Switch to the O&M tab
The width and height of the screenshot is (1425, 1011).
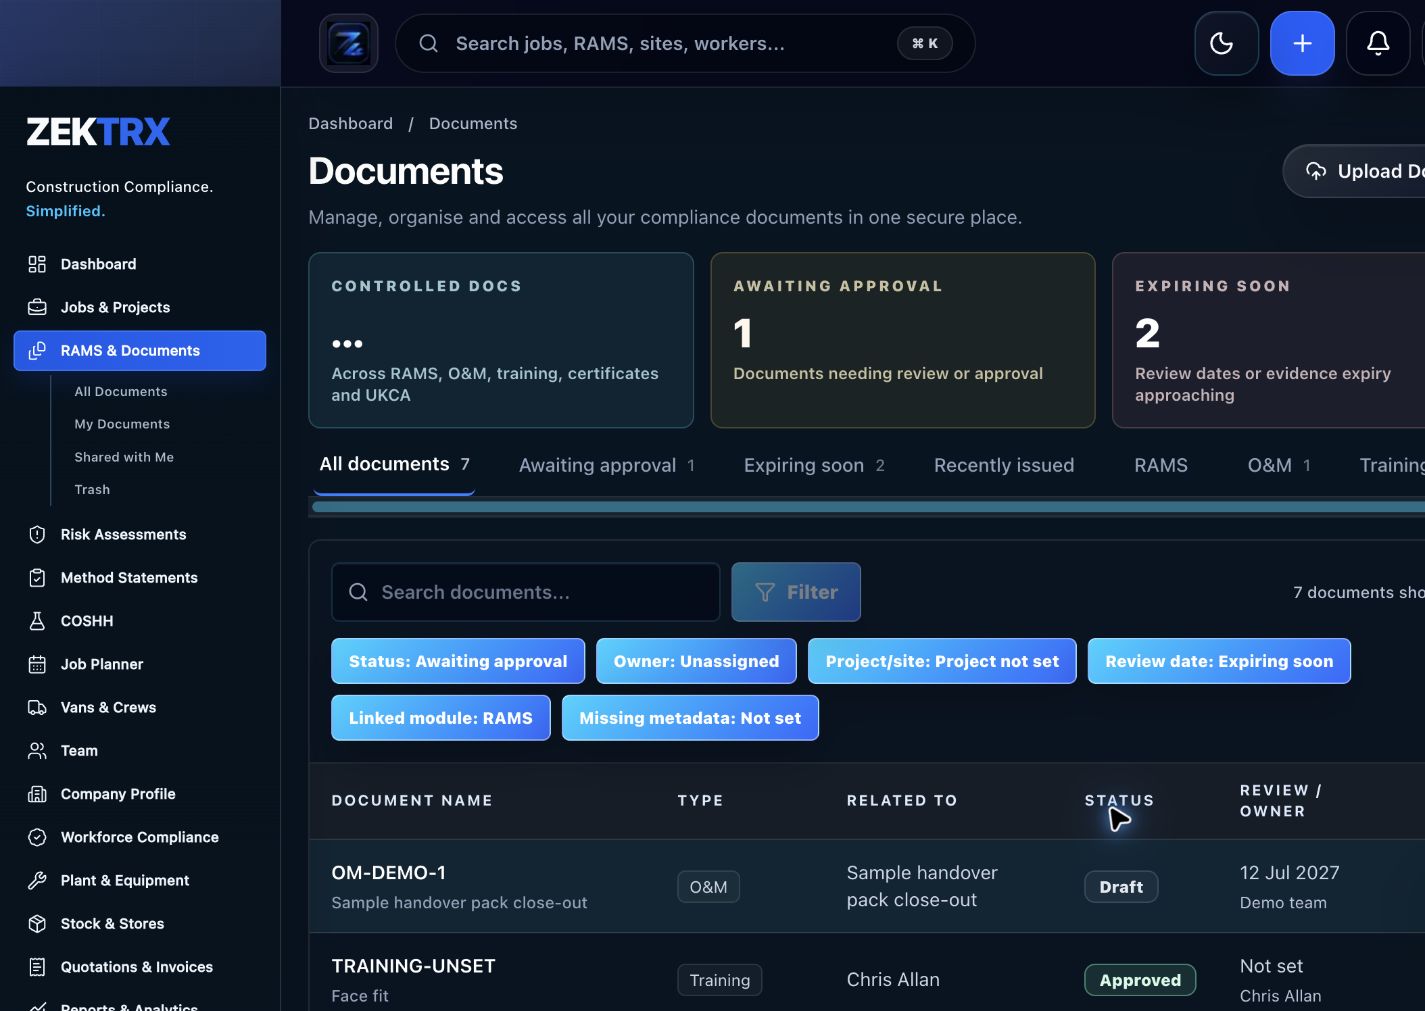[x=1279, y=465]
